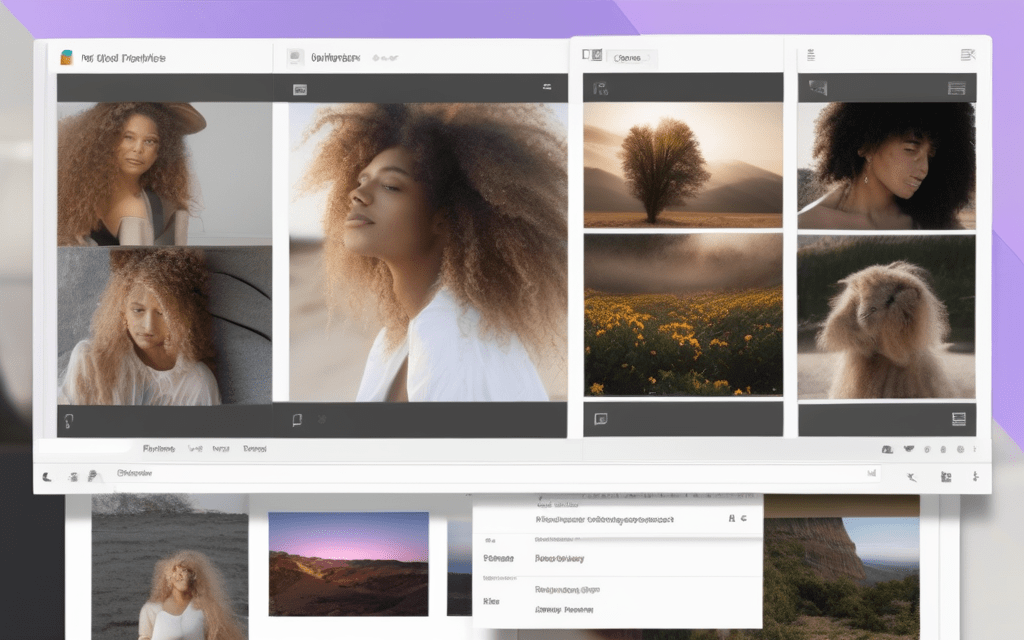This screenshot has height=640, width=1024.
Task: Select the first tab label in the lower tab row
Action: (x=158, y=449)
